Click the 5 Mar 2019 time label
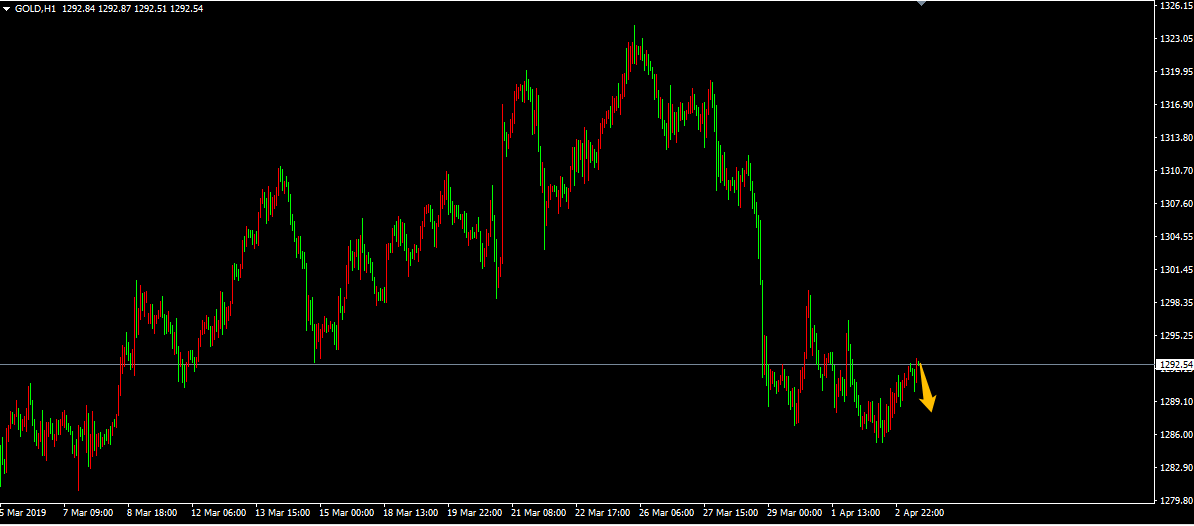The height and width of the screenshot is (526, 1194). click(22, 513)
